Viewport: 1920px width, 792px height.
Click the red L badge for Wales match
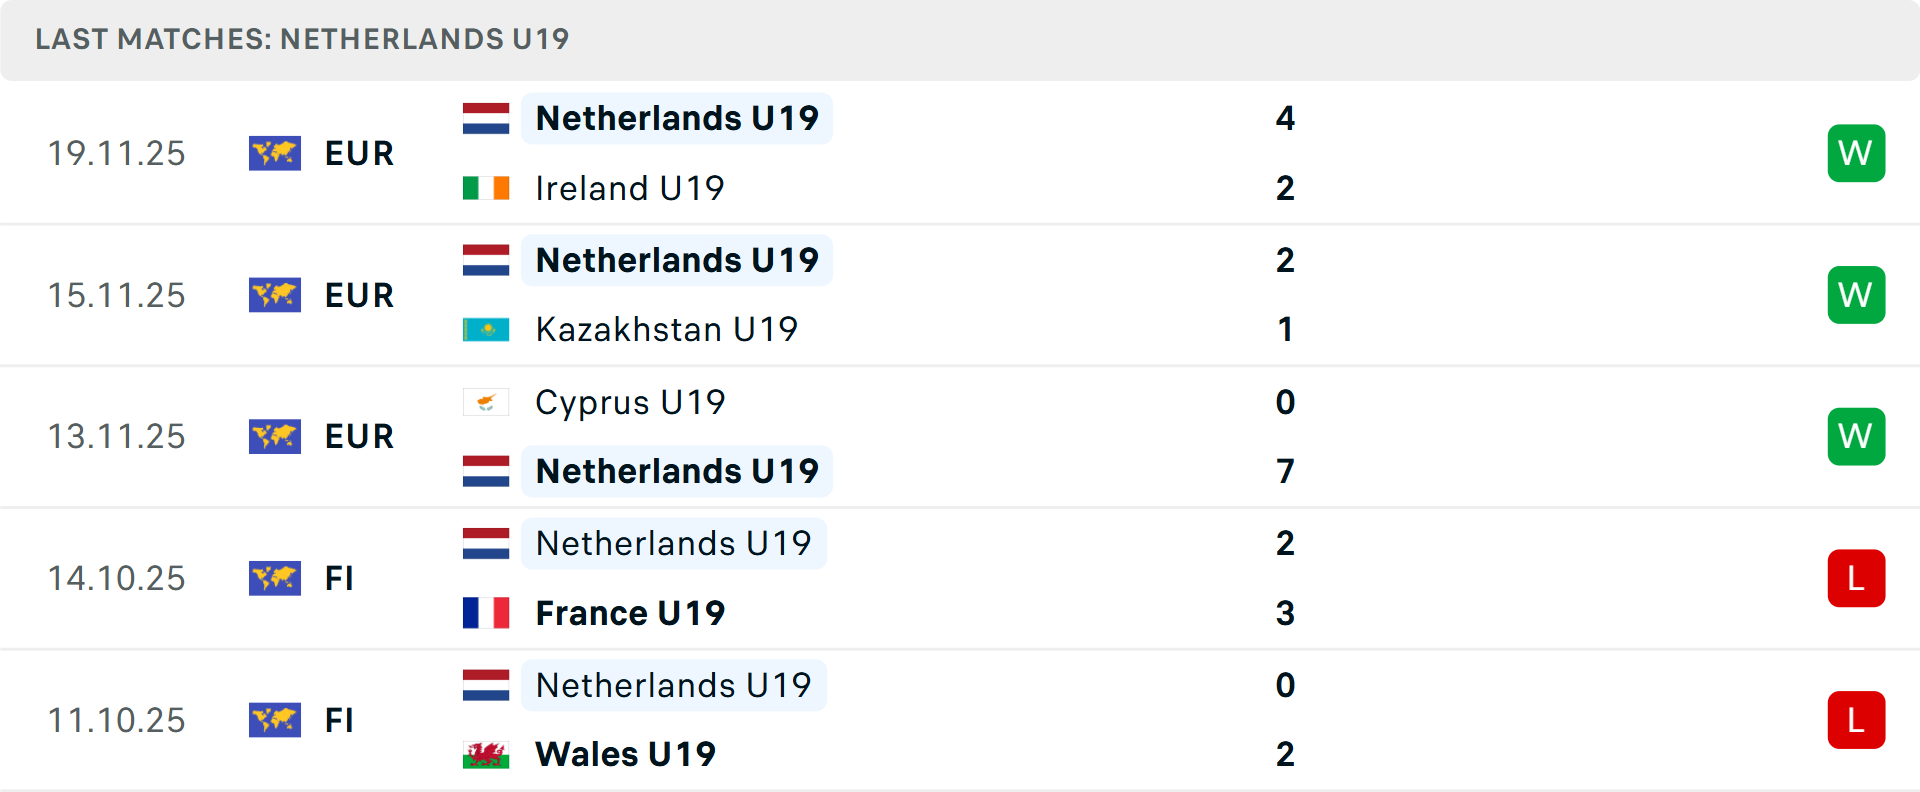point(1856,720)
